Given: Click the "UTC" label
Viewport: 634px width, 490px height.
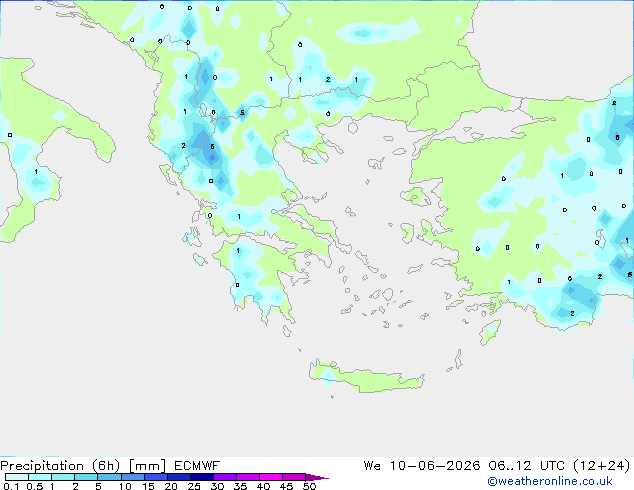Looking at the screenshot, I should (553, 466).
